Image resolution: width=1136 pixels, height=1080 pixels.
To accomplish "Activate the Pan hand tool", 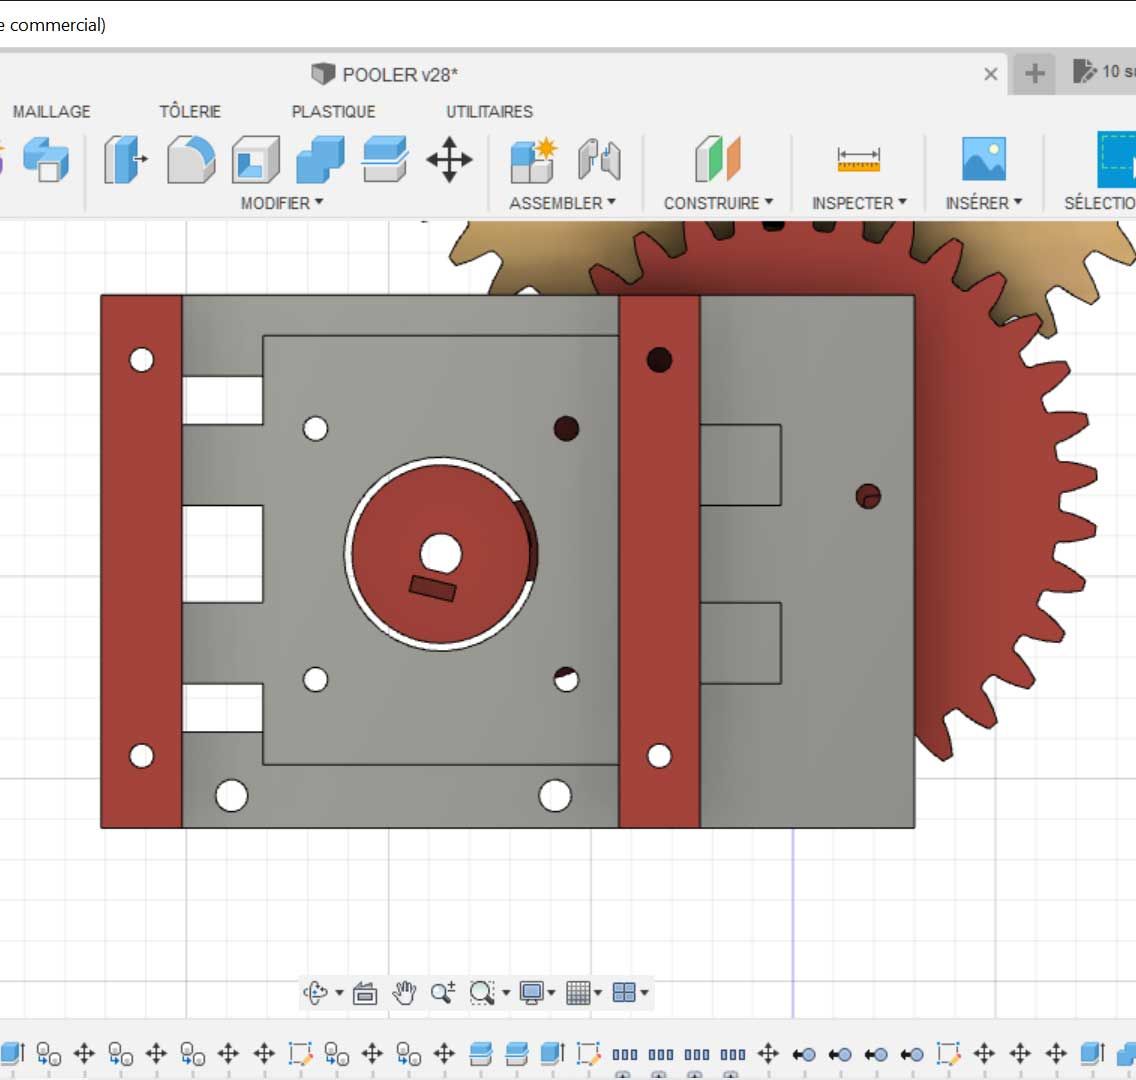I will point(404,993).
